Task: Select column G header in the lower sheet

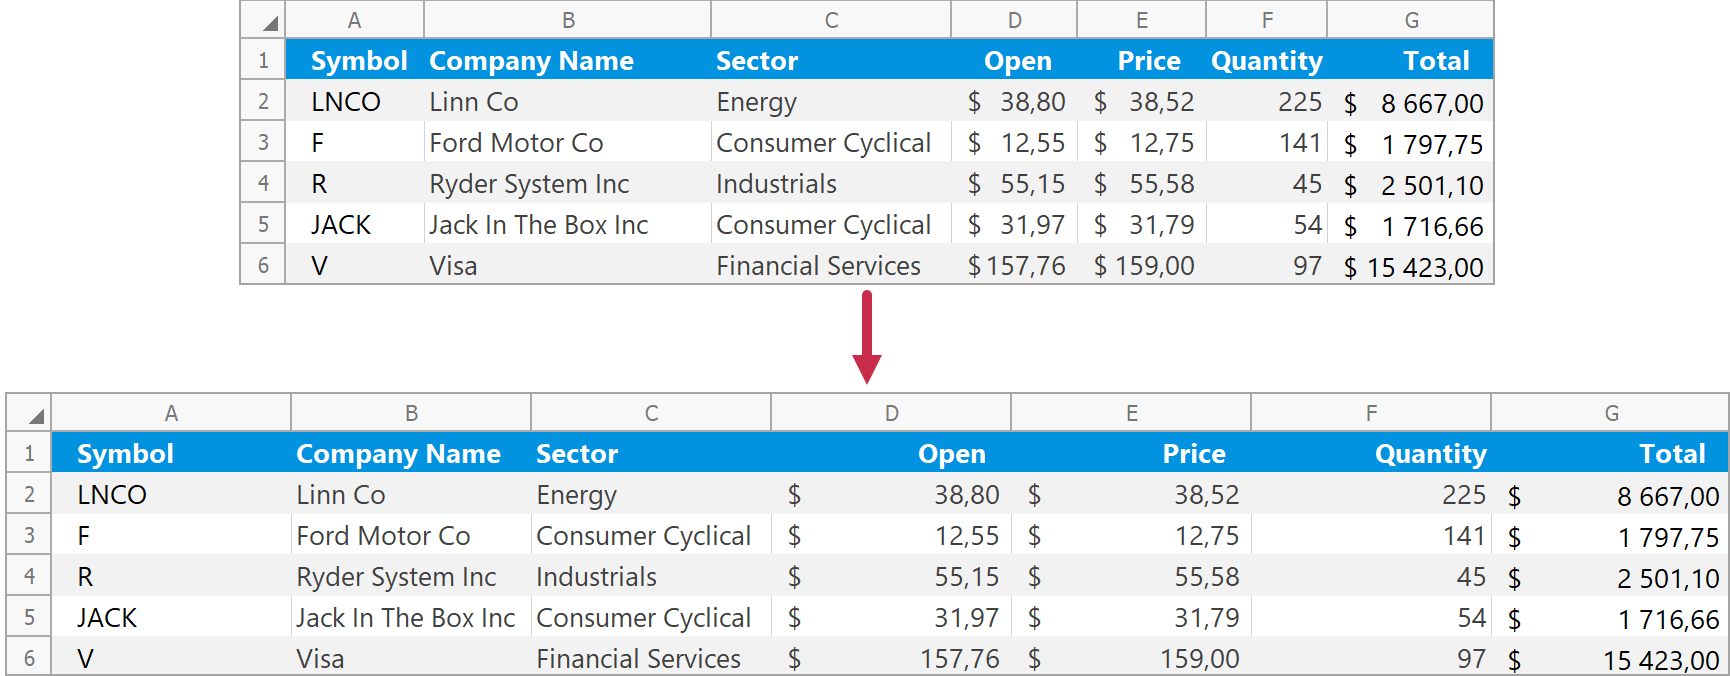Action: 1611,413
